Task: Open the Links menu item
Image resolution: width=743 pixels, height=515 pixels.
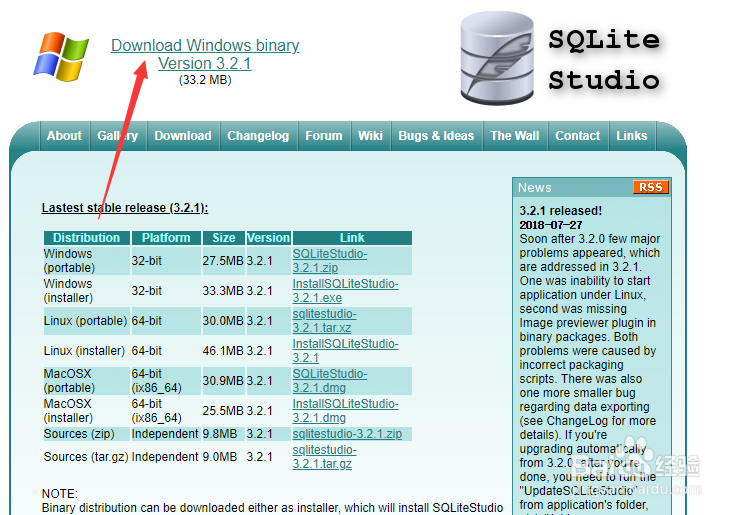Action: coord(632,136)
